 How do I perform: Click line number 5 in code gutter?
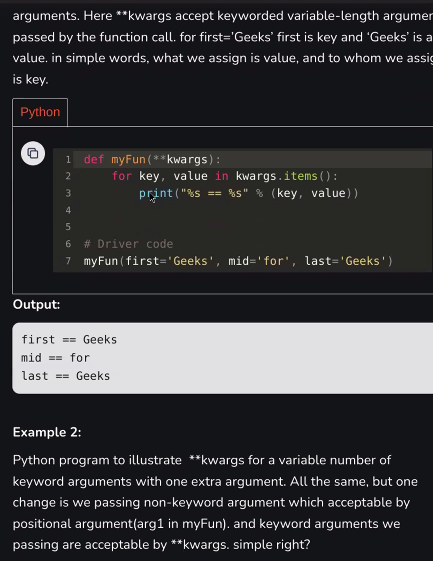click(68, 227)
